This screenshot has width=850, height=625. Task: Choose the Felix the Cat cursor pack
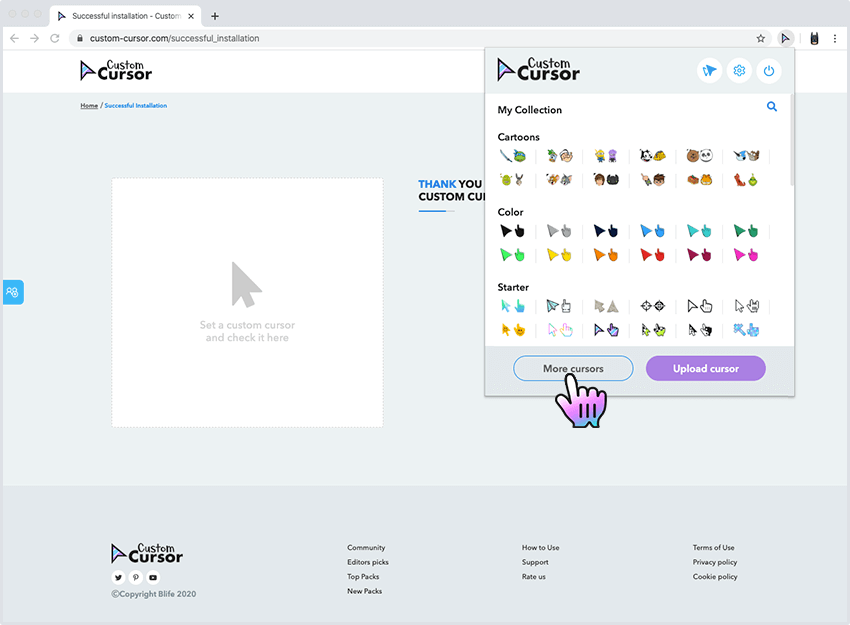click(x=653, y=156)
